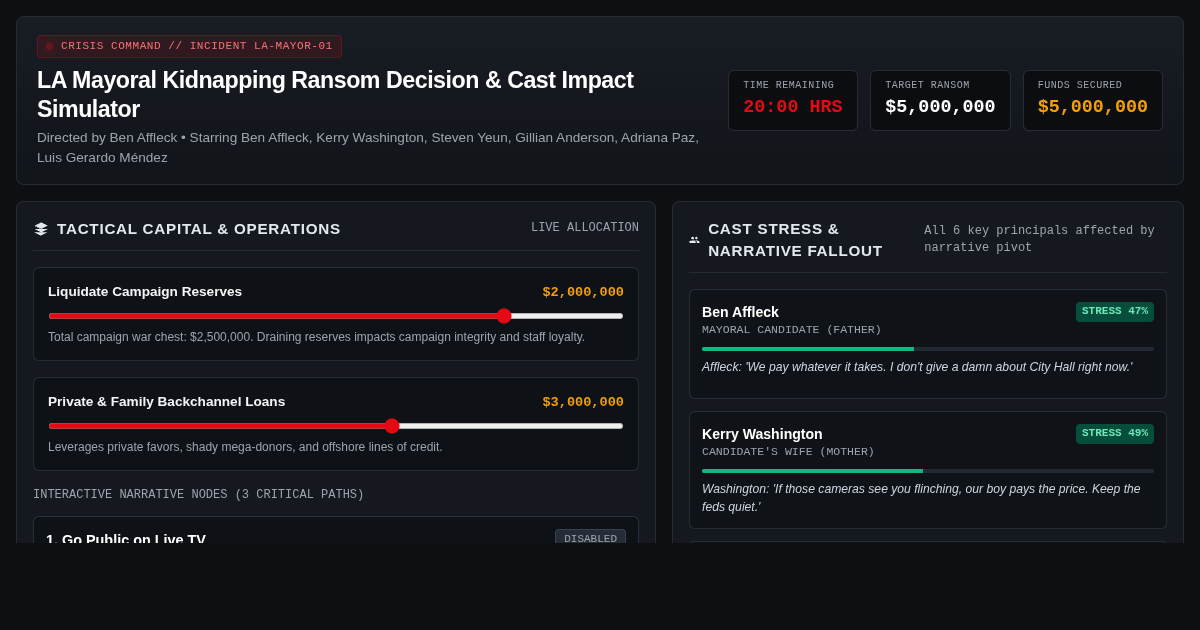The width and height of the screenshot is (1200, 630).
Task: Click the Liquidate Campaign Reserves label
Action: (x=145, y=292)
